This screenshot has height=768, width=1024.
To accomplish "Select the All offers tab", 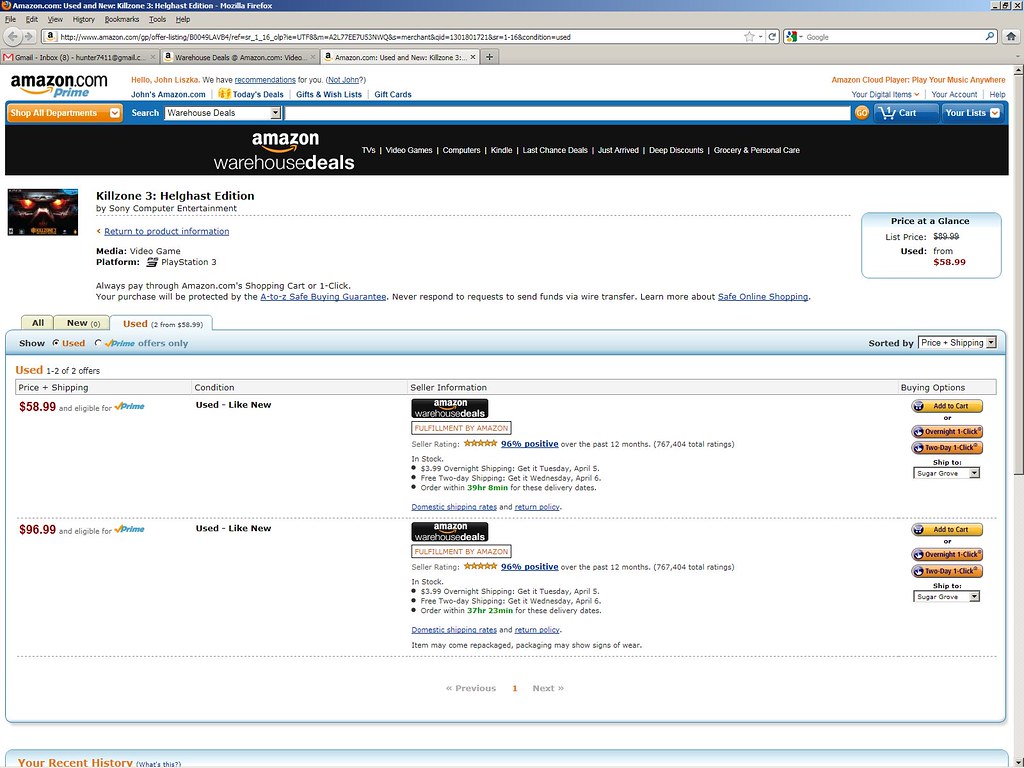I will click(x=38, y=323).
